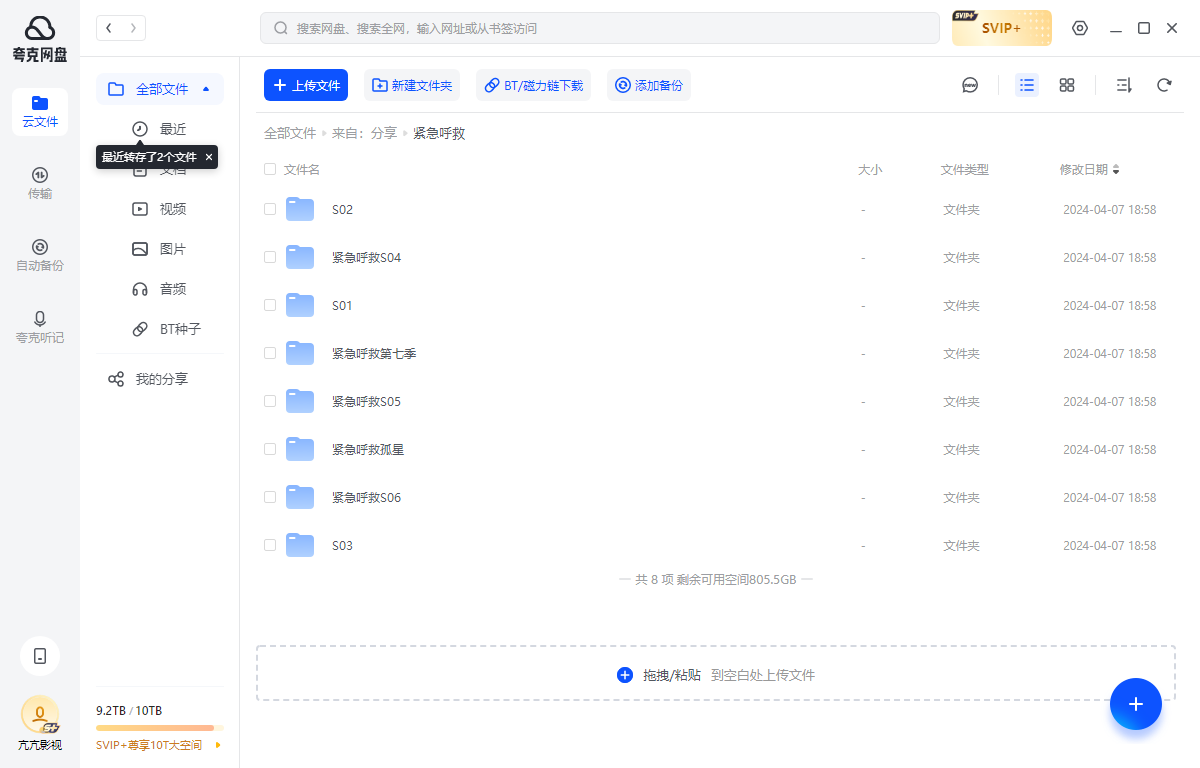Open the 传输 (transfer) panel icon
This screenshot has height=768, width=1200.
click(40, 183)
